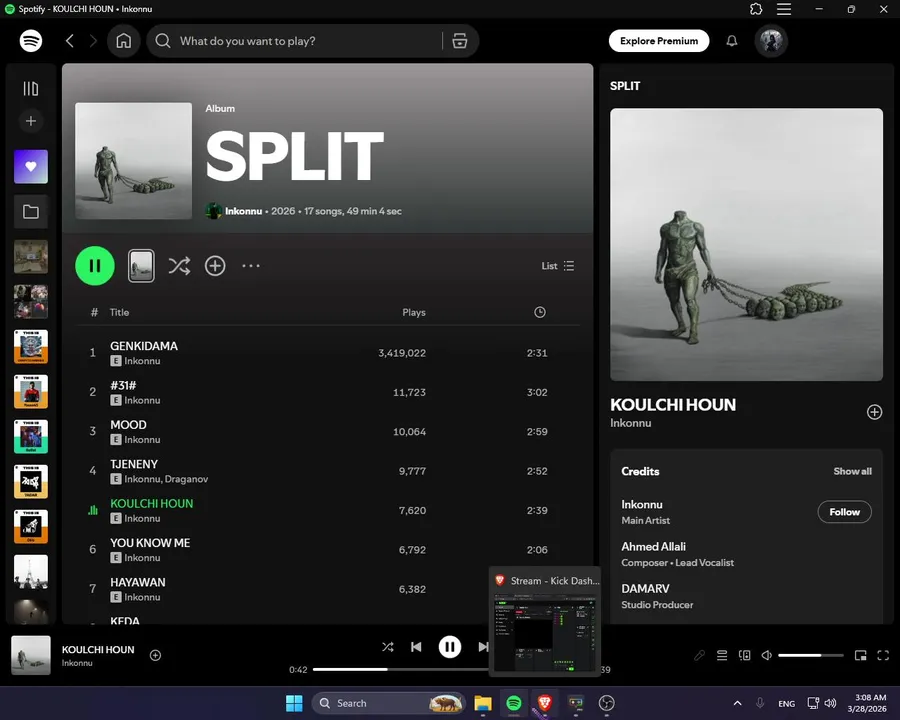The width and height of the screenshot is (900, 720).
Task: Click the Title column header
Action: point(119,312)
